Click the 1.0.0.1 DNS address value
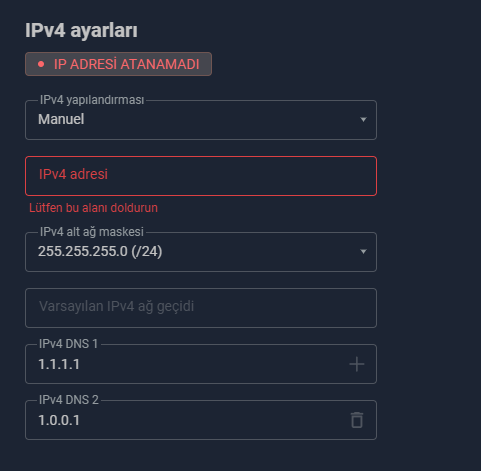 coord(59,420)
